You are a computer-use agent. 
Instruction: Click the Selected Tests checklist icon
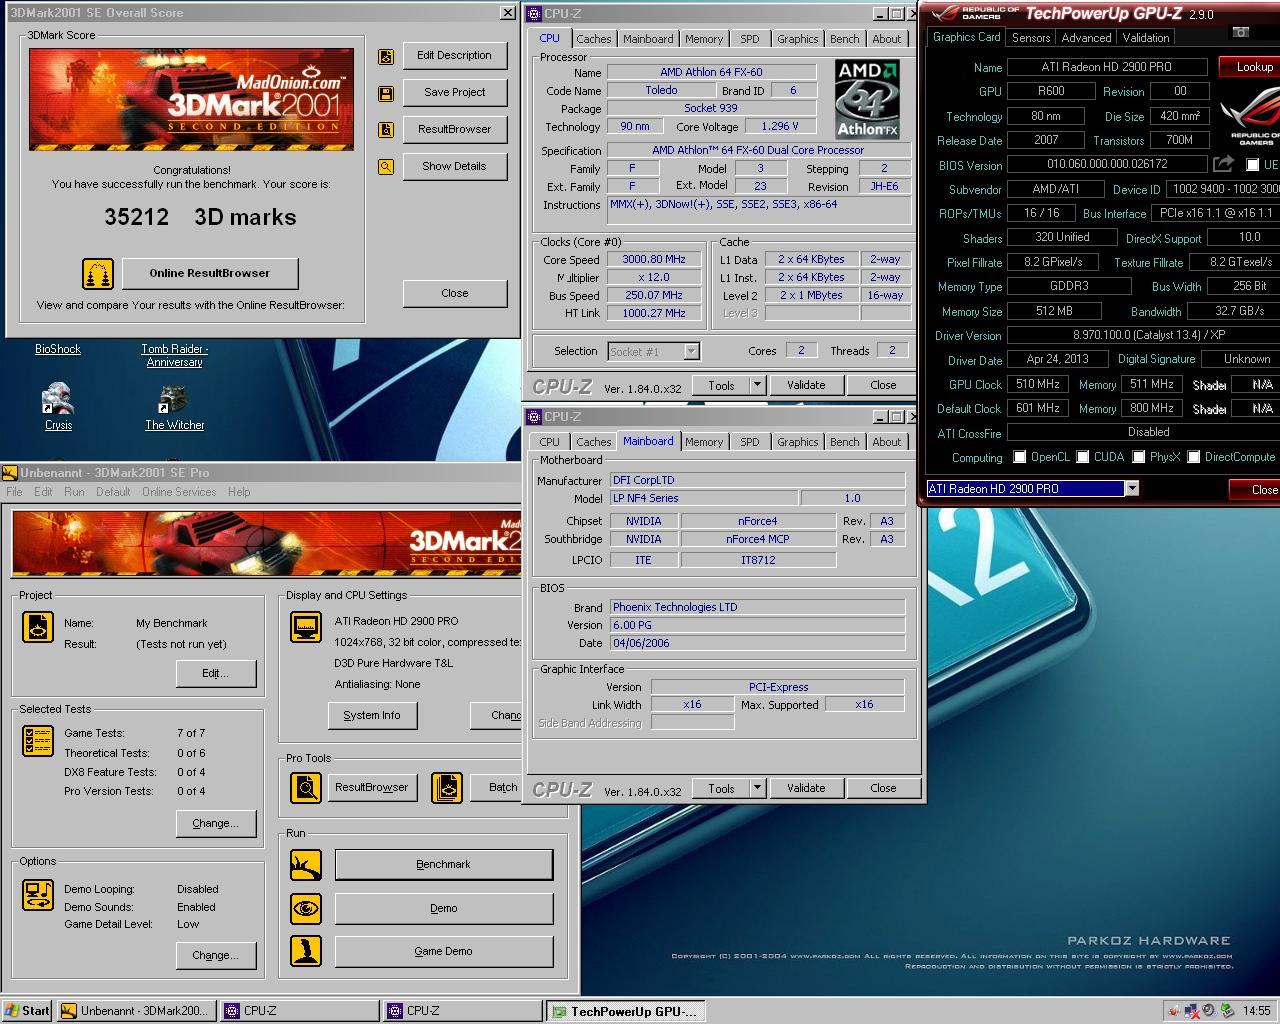tap(38, 741)
